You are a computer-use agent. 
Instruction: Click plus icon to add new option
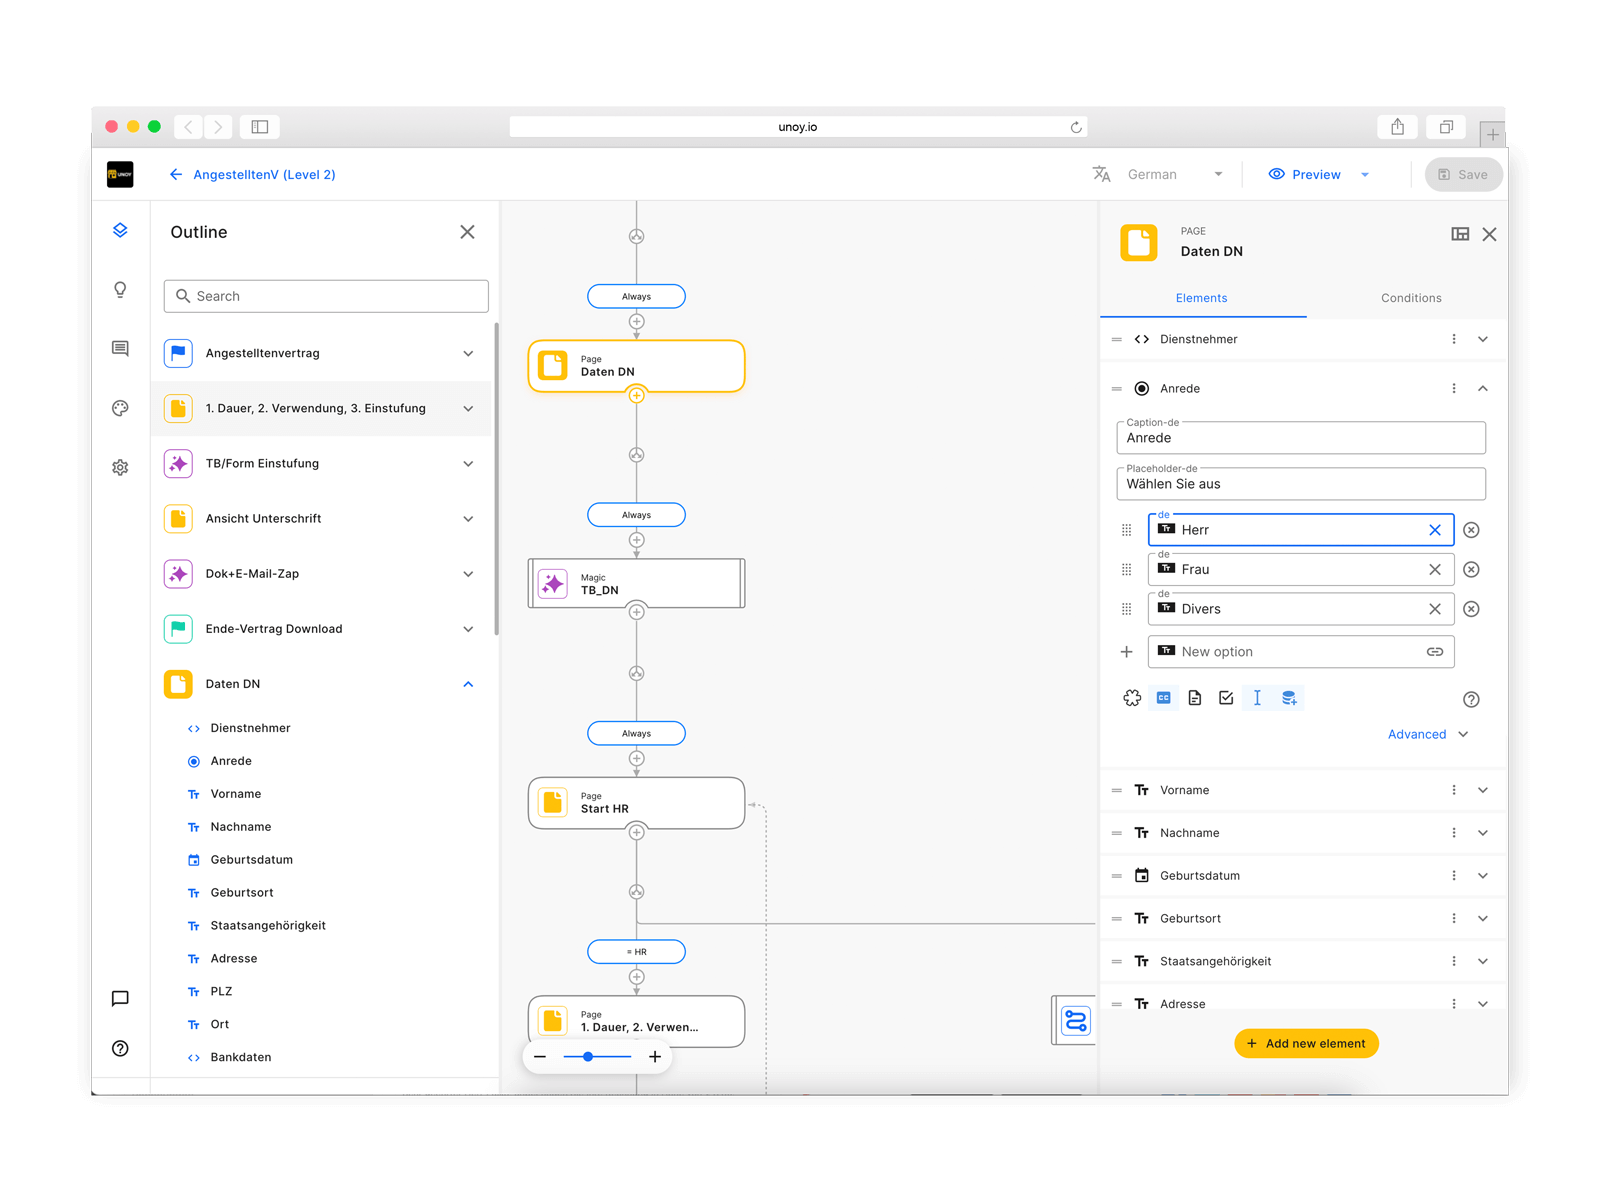click(x=1127, y=652)
